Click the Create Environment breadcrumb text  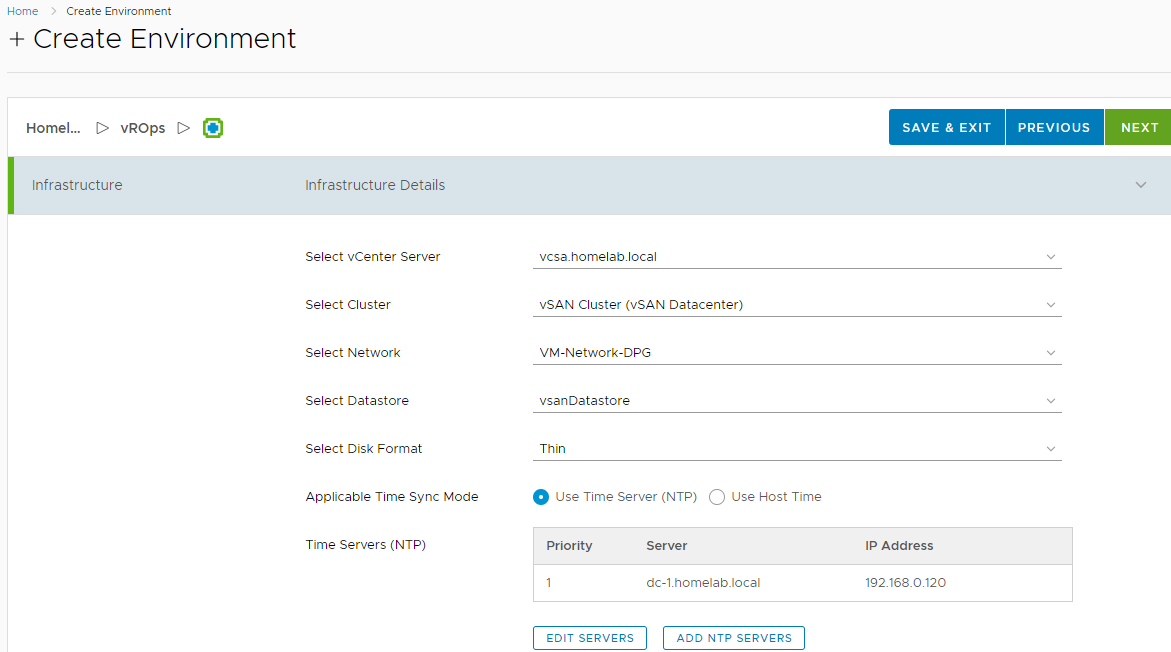tap(119, 11)
